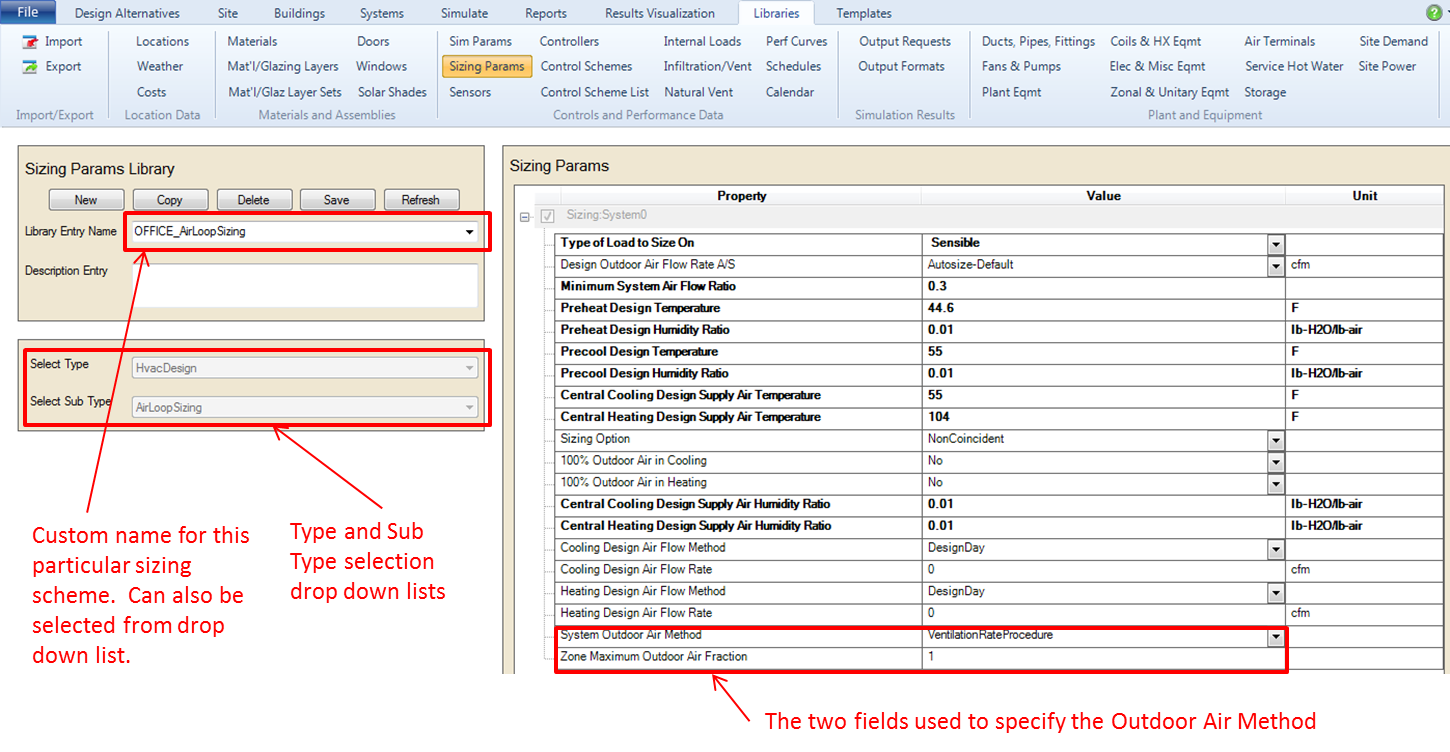Collapse the Sizing:System0 tree node
Viewport: 1450px width, 752px height.
525,217
